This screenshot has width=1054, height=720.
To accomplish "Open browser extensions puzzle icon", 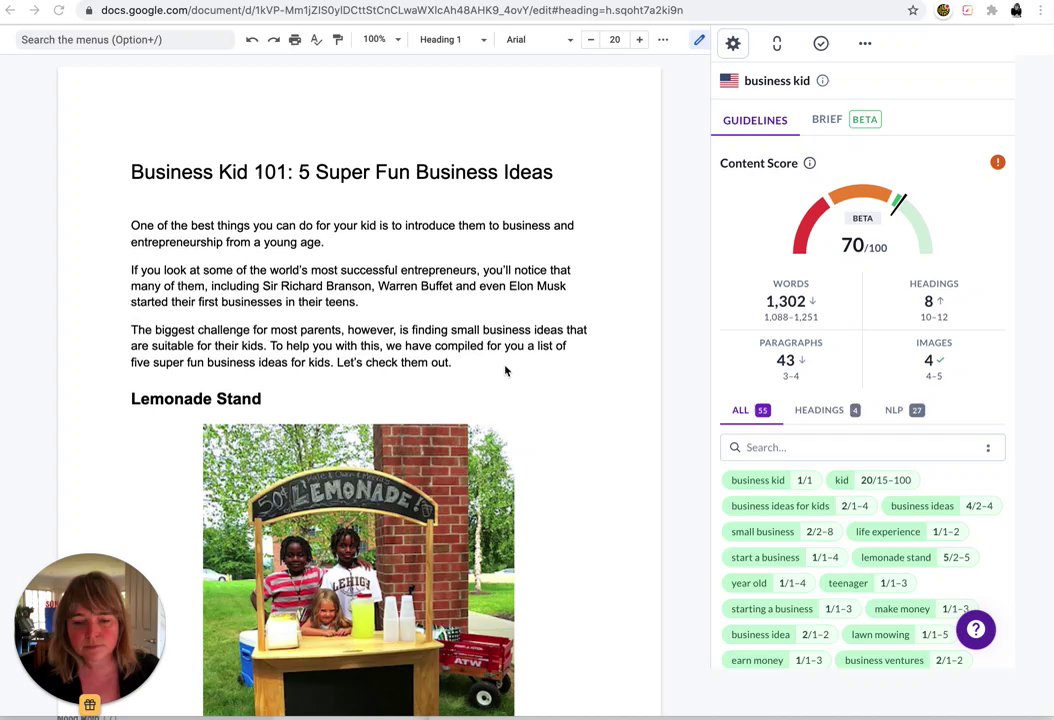I will [x=992, y=10].
